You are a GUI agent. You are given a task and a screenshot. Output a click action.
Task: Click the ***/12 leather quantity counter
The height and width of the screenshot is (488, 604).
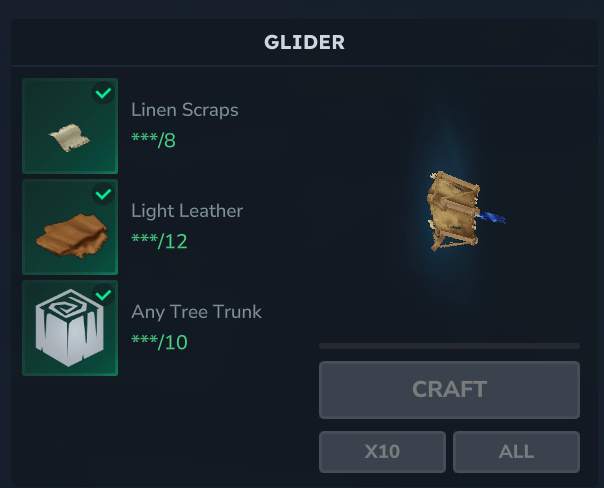159,241
